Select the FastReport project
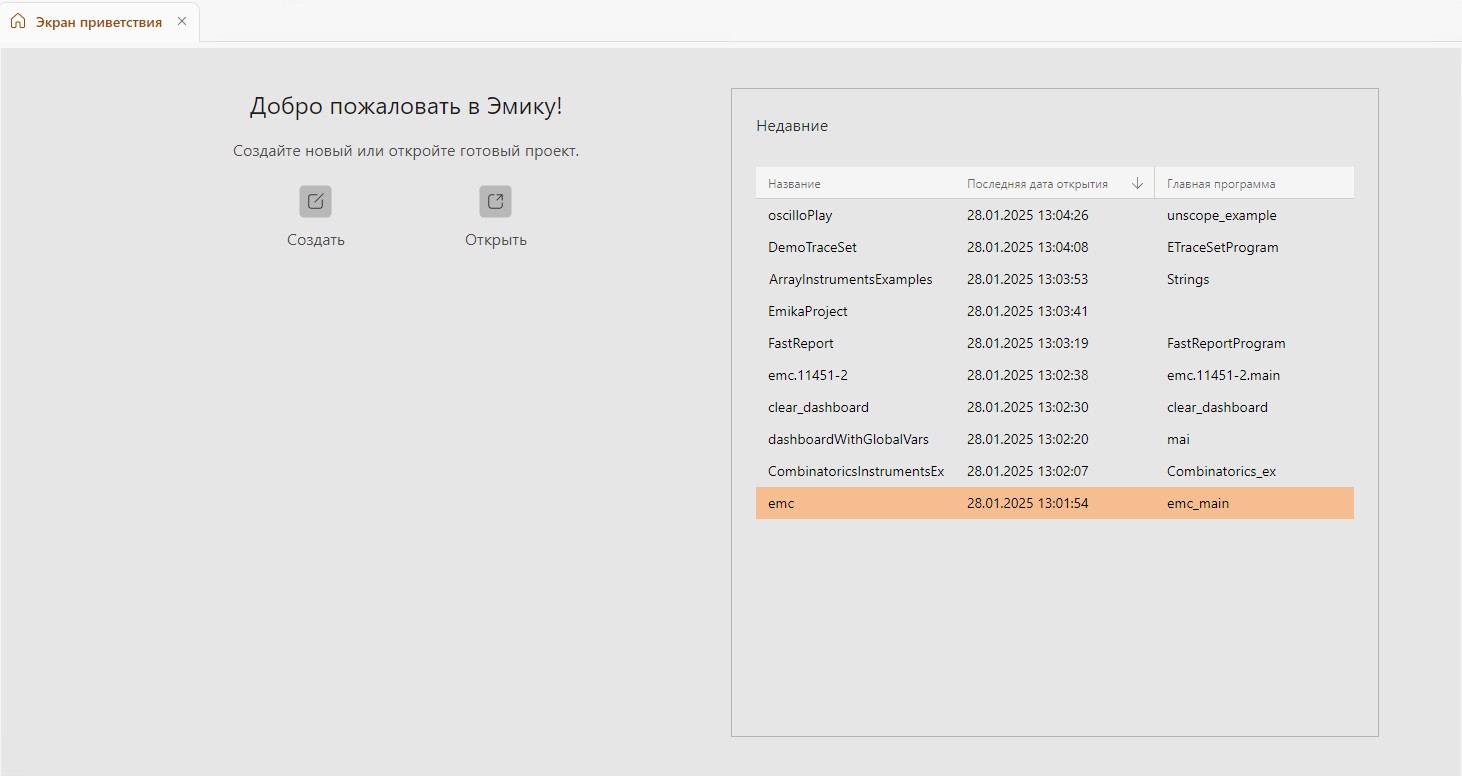The width and height of the screenshot is (1462, 776). [x=801, y=343]
